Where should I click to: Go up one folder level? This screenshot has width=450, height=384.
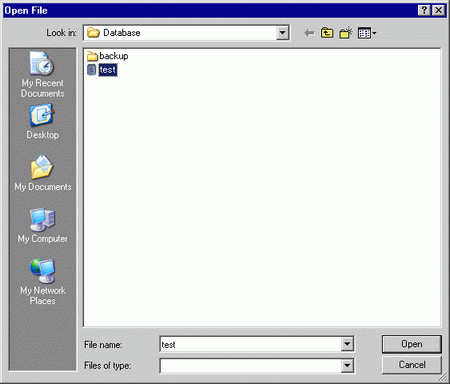click(327, 33)
